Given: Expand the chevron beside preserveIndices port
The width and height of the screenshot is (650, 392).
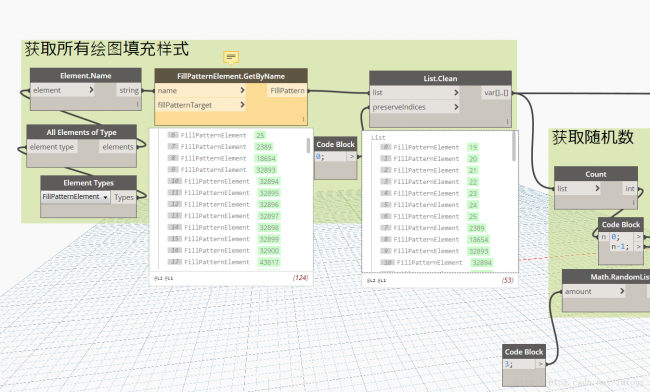Looking at the screenshot, I should click(456, 106).
